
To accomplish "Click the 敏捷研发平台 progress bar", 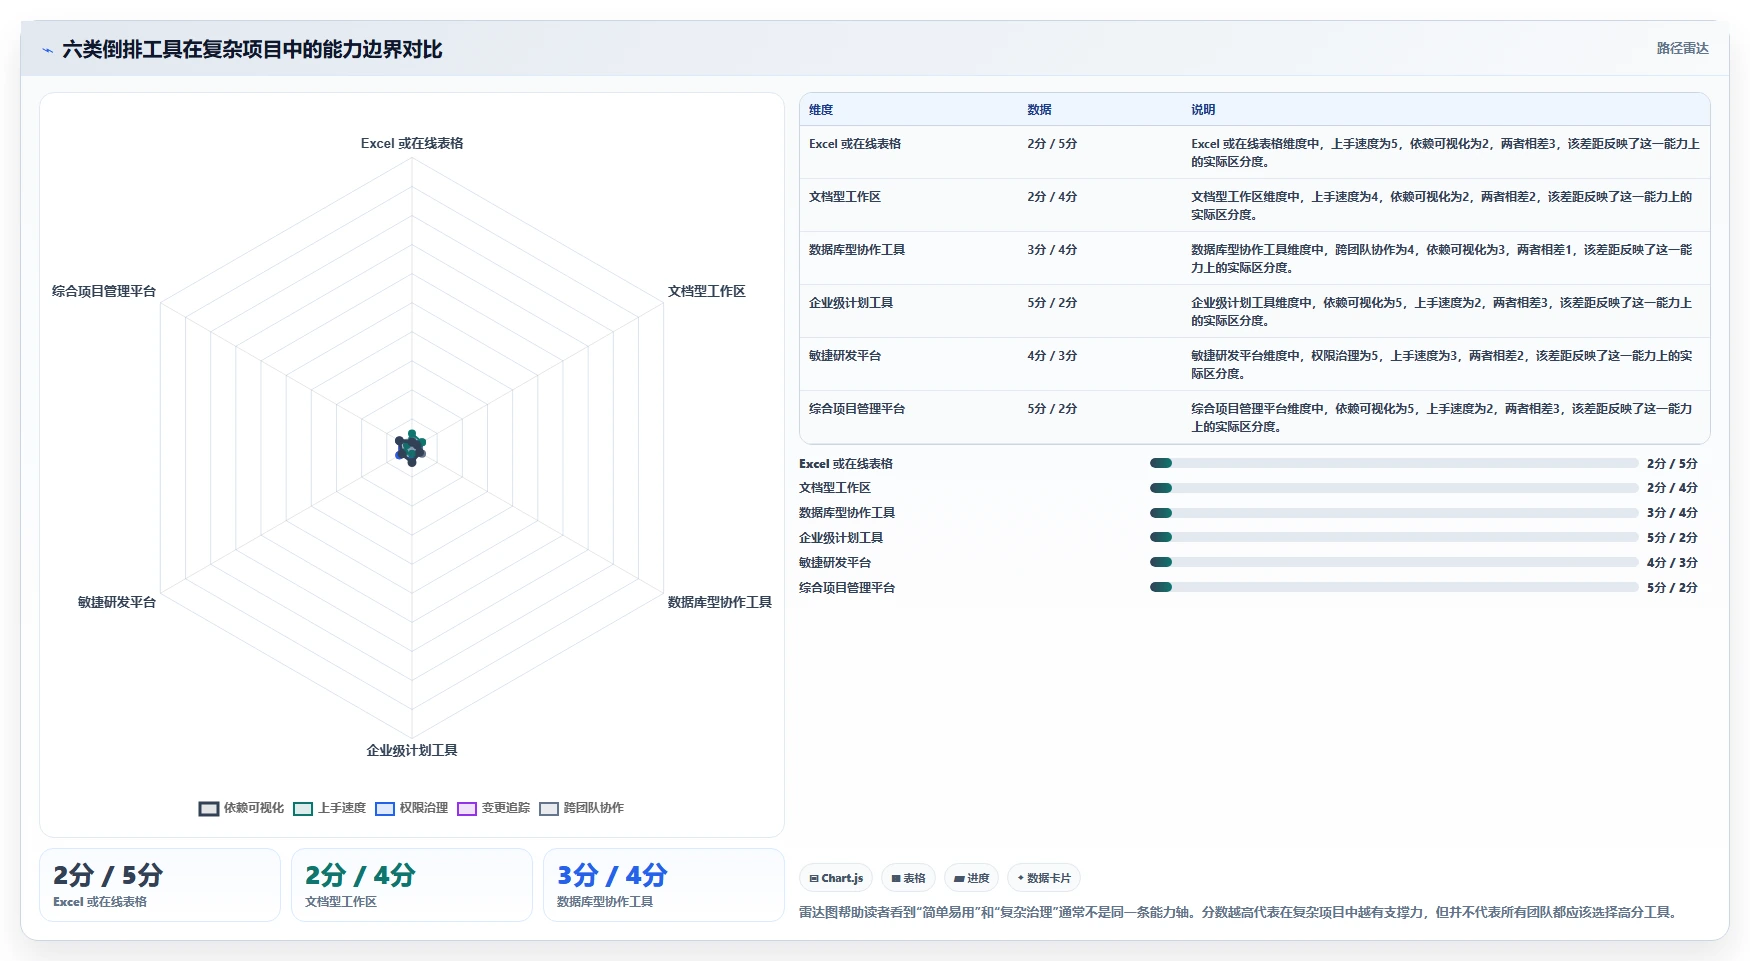I will click(x=1394, y=562).
